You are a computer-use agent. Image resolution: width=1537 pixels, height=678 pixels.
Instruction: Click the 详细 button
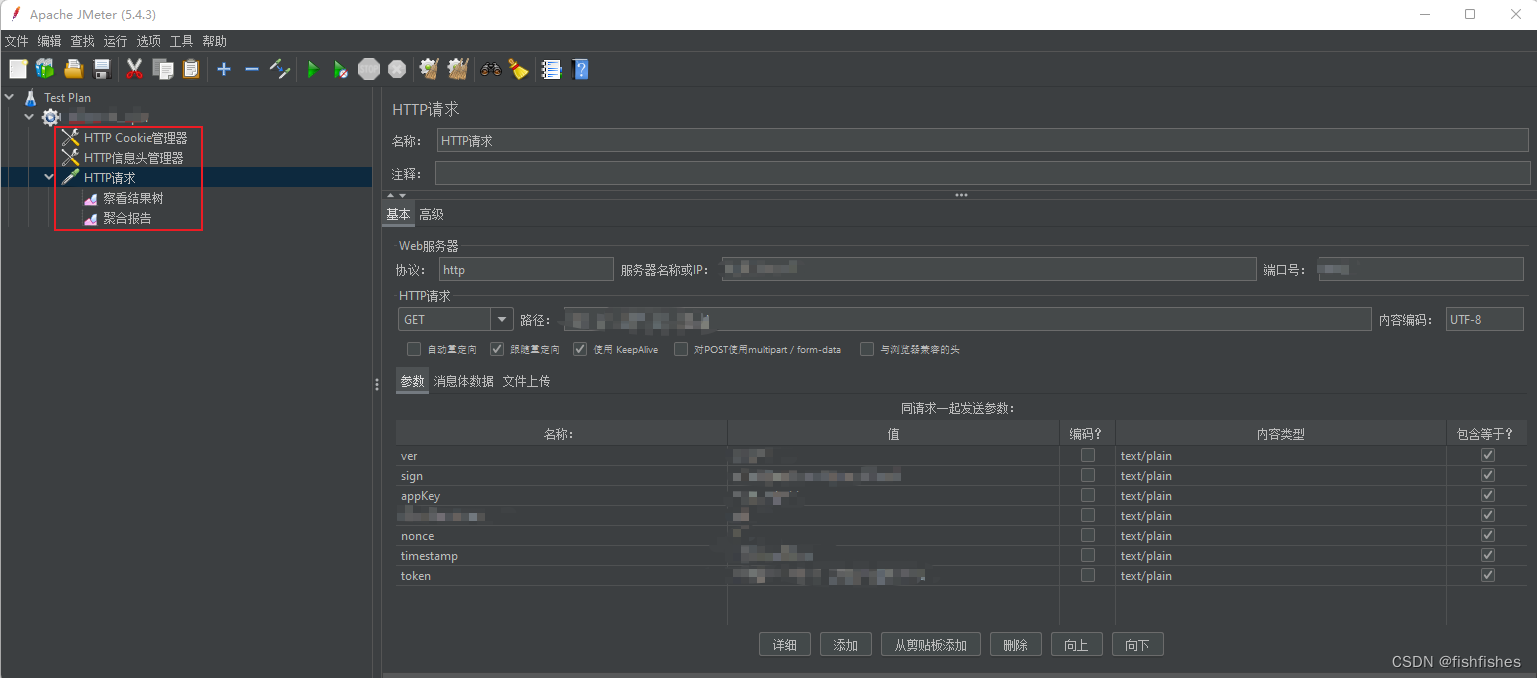785,645
